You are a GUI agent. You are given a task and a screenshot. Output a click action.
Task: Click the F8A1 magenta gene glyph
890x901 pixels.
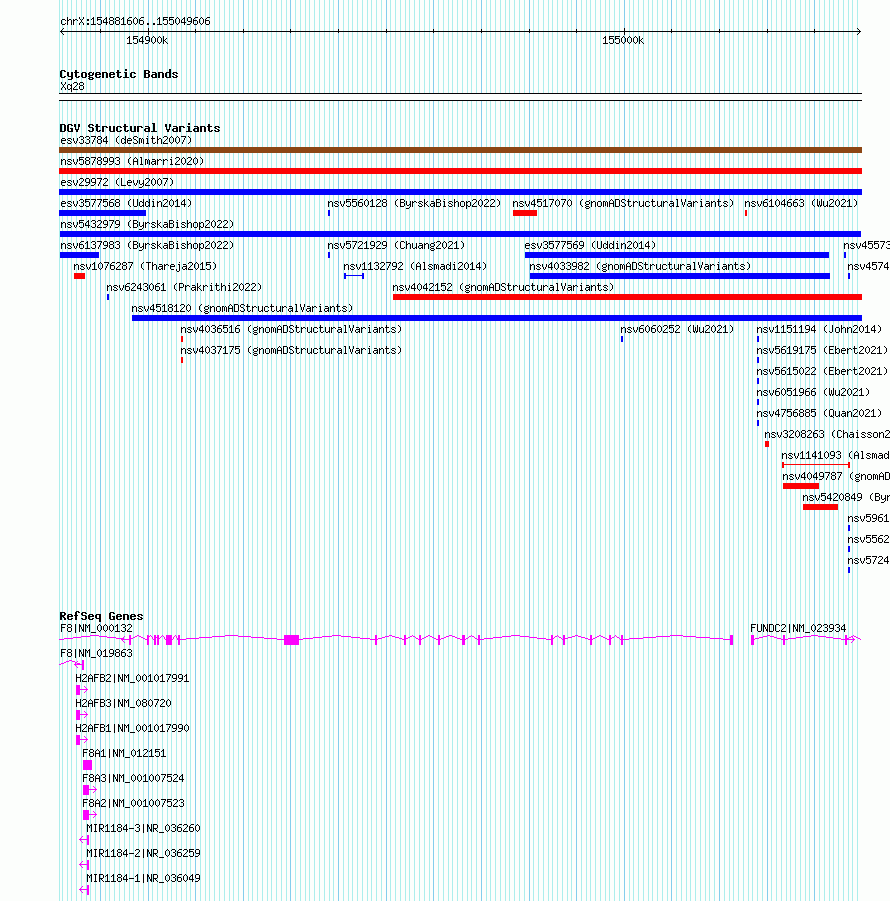(87, 765)
